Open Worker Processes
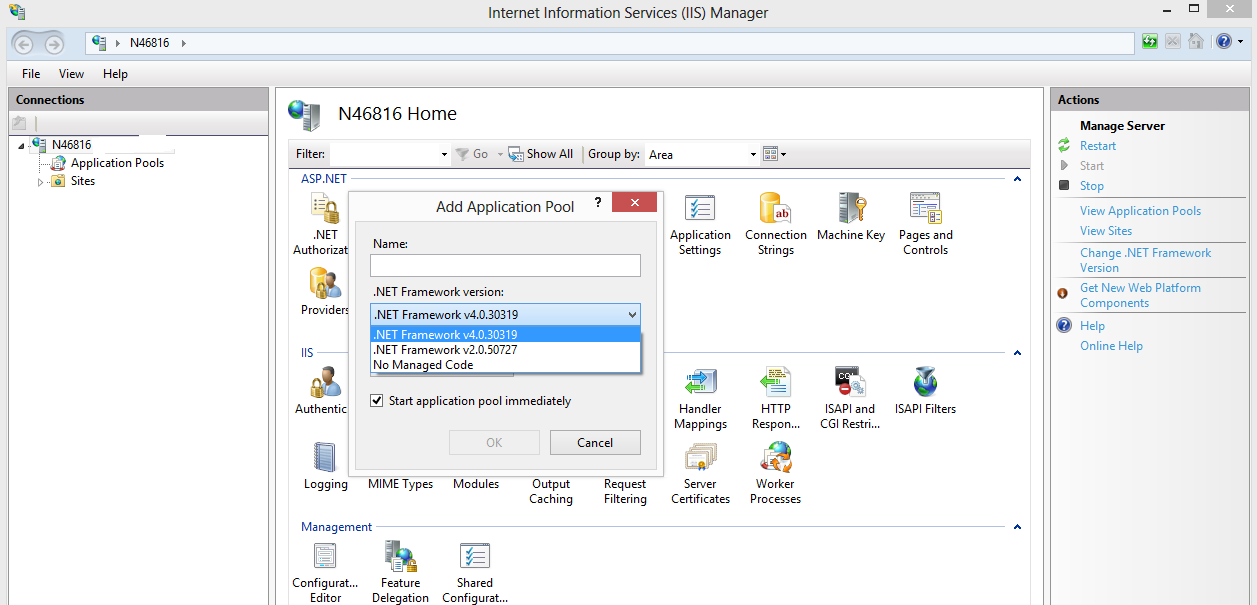Viewport: 1257px width, 605px height. pos(774,465)
